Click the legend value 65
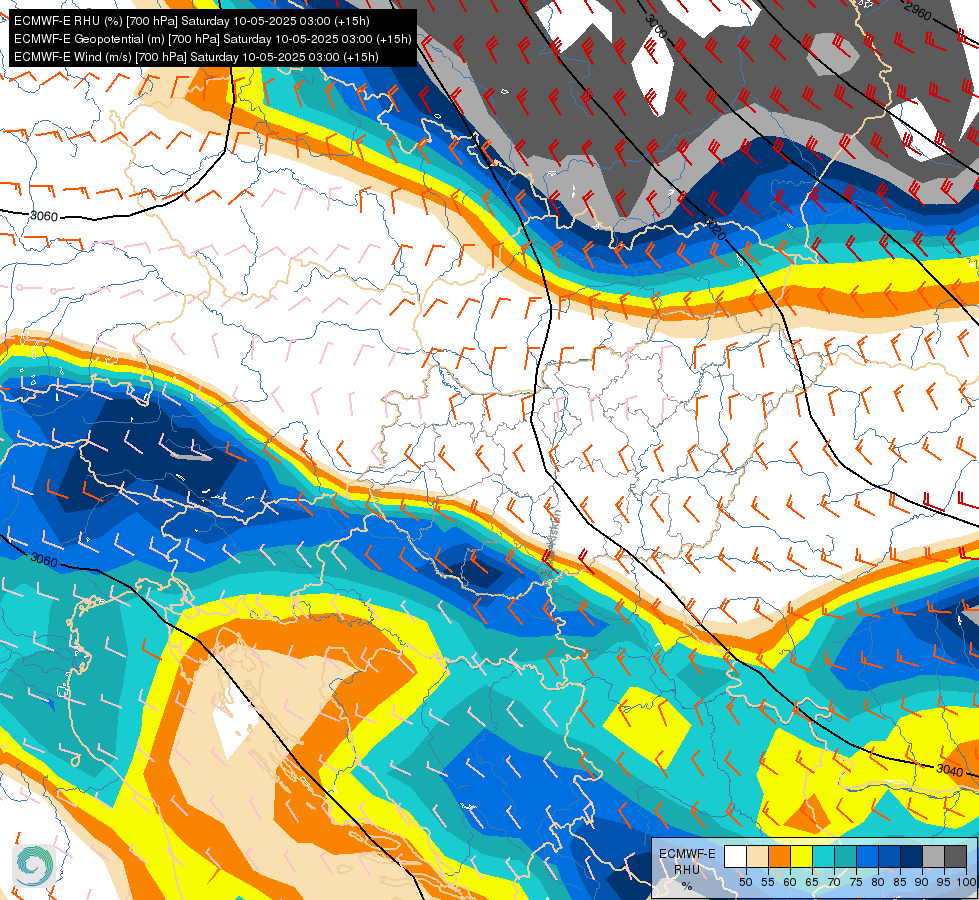This screenshot has width=979, height=900. pos(812,882)
